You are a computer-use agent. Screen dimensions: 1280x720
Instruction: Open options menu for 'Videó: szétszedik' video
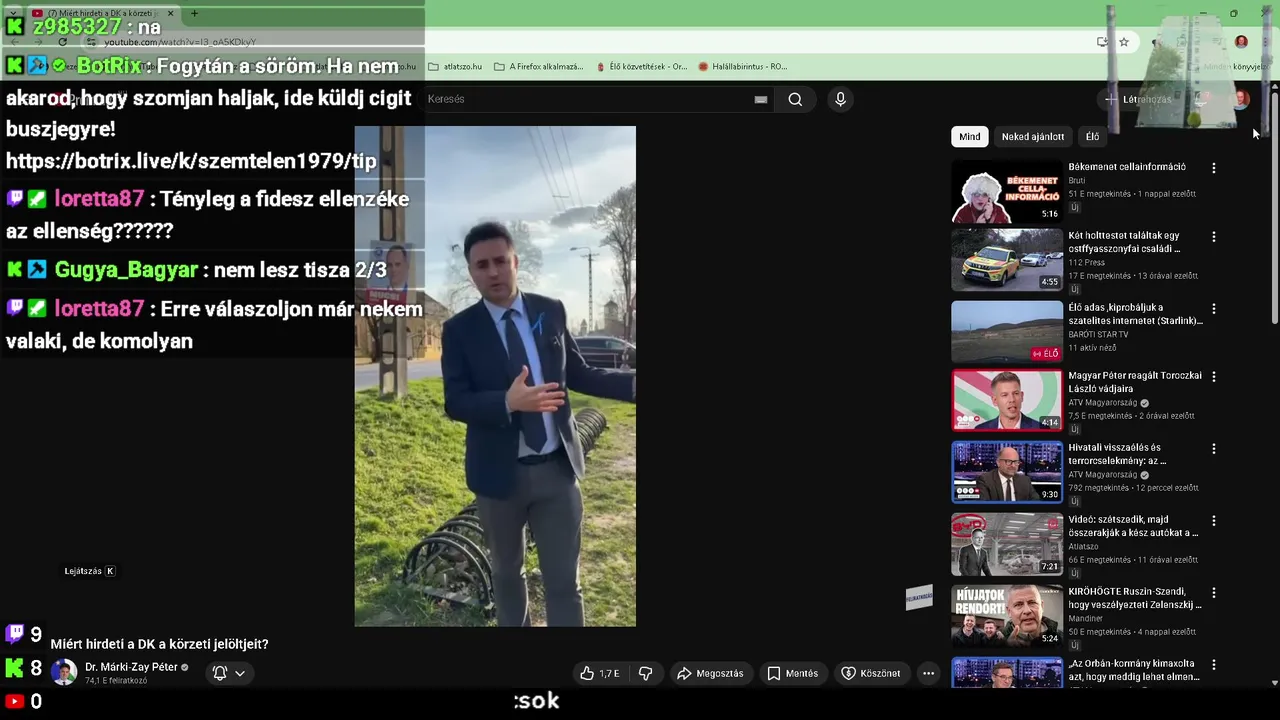(x=1214, y=521)
